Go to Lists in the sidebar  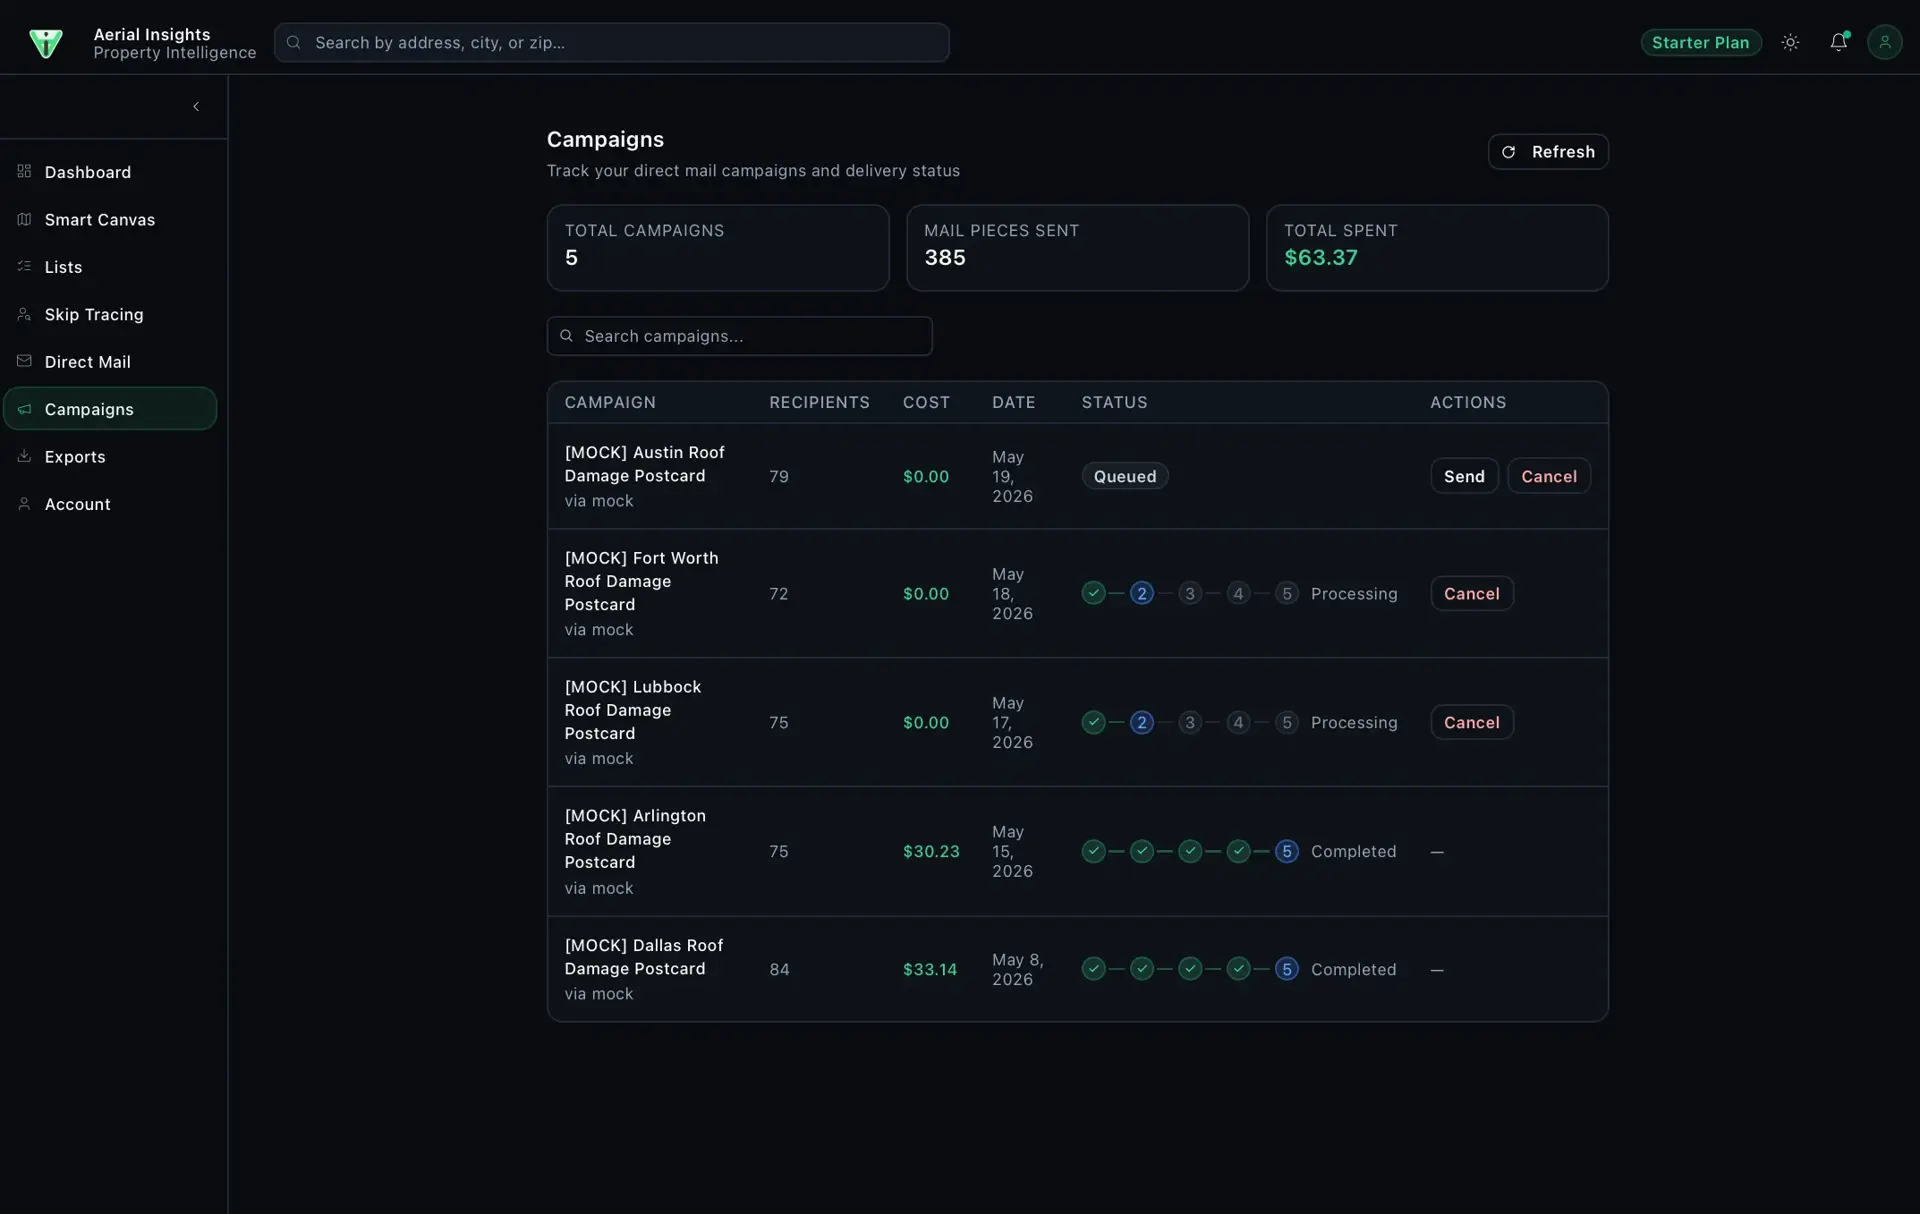coord(110,267)
